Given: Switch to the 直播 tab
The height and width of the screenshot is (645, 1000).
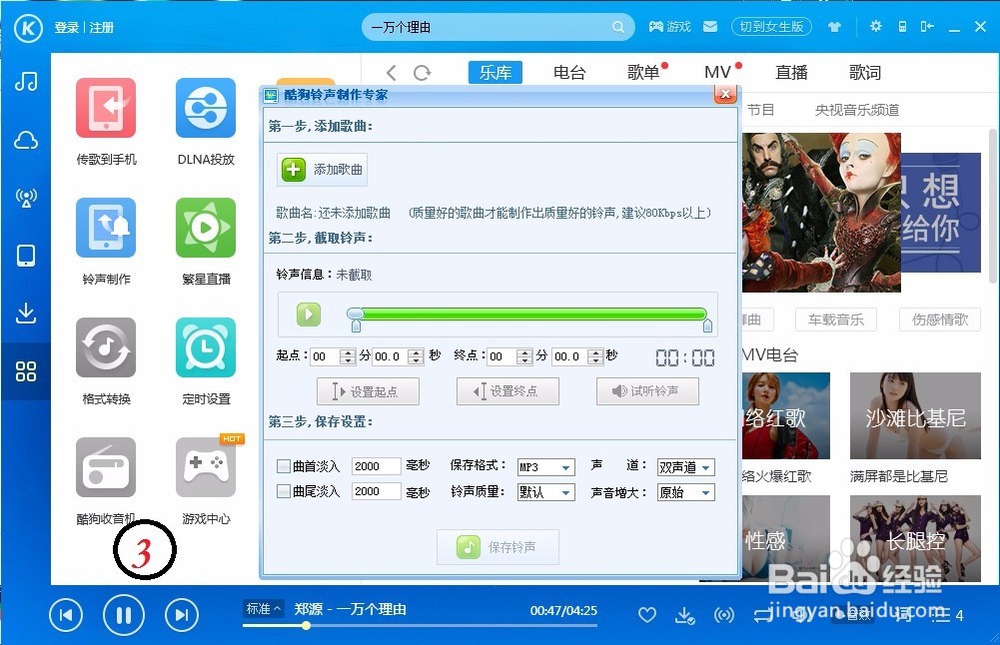Looking at the screenshot, I should (x=791, y=73).
